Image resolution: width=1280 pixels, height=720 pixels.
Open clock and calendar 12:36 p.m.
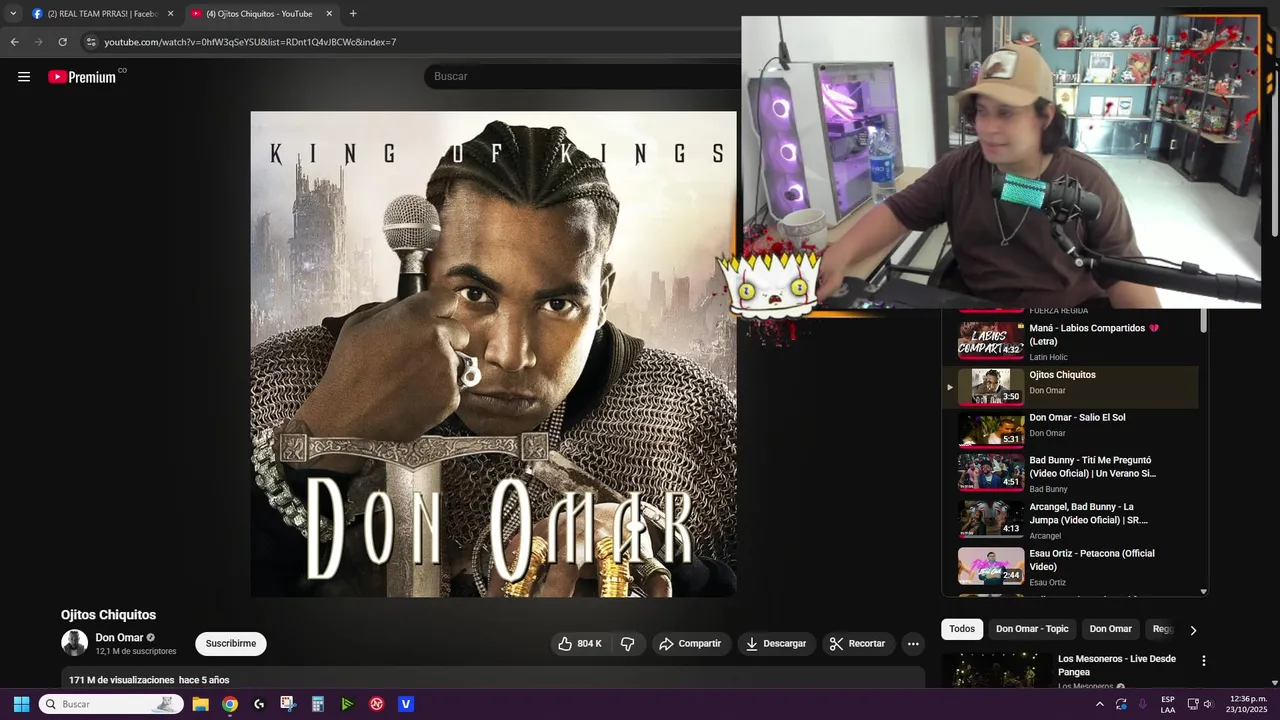(1248, 704)
